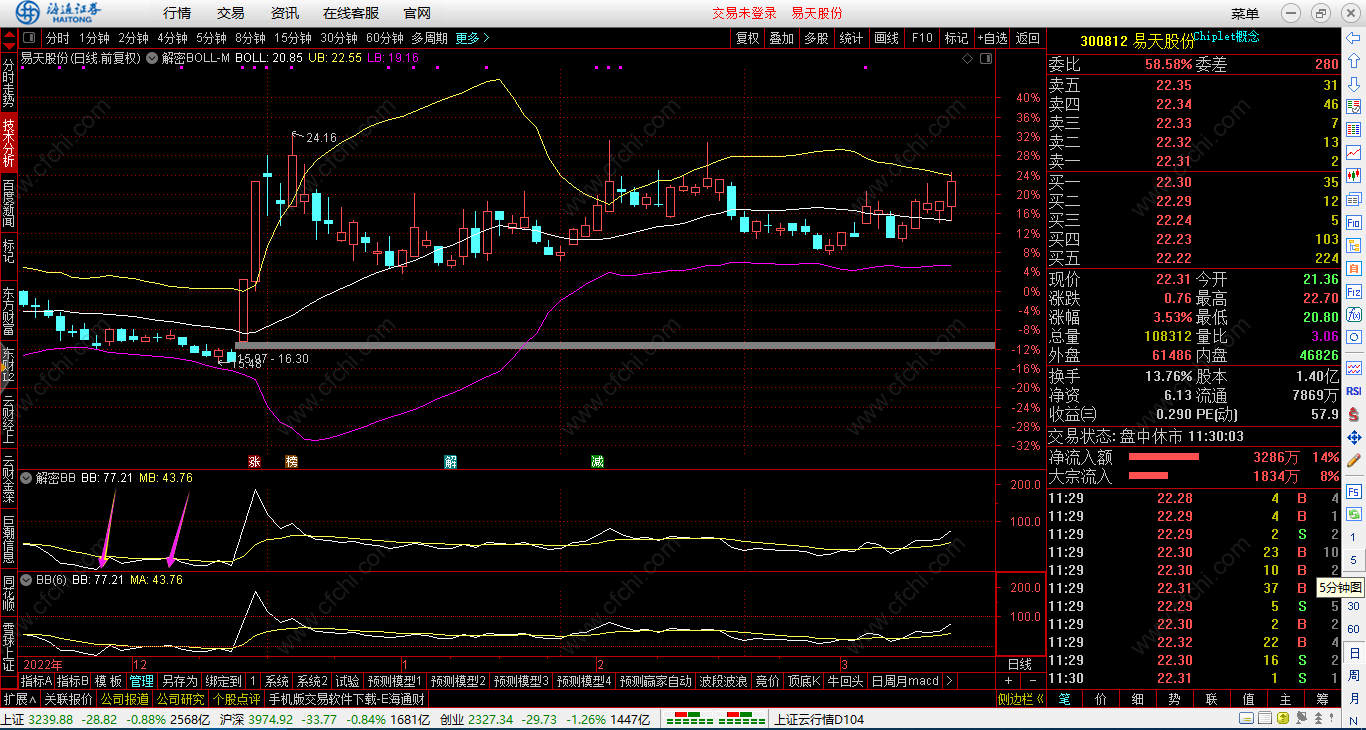This screenshot has width=1366, height=730.
Task: Click the diamond icon at chart top-right
Action: pyautogui.click(x=967, y=58)
